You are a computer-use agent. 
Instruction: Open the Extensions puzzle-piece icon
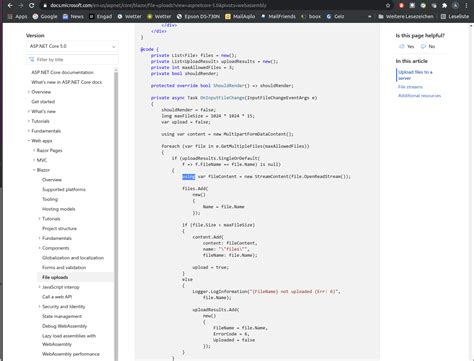coord(444,5)
